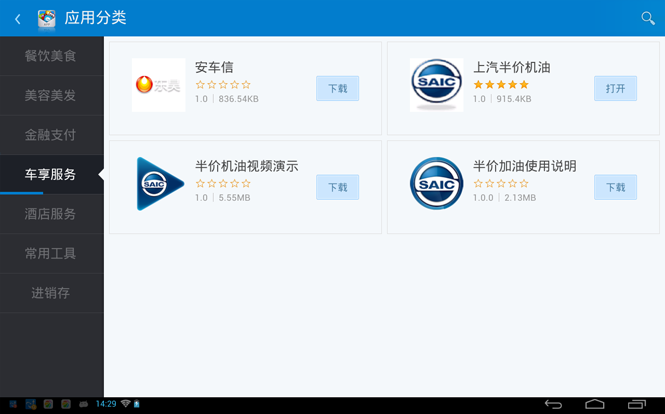Select the 常用工具 category

52,253
